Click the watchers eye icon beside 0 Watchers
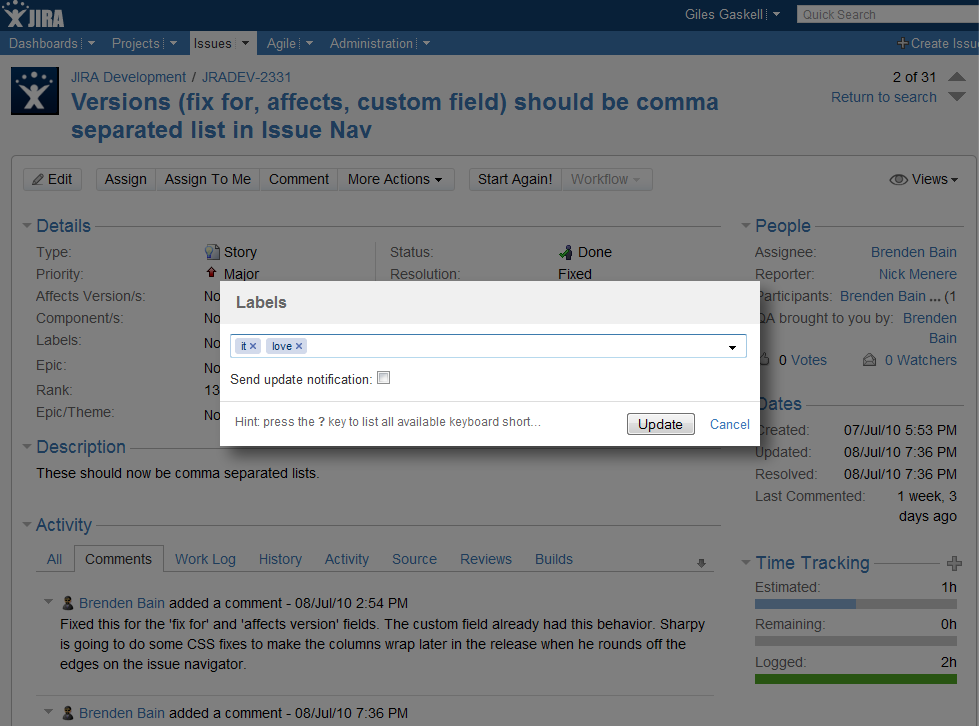 pyautogui.click(x=869, y=360)
